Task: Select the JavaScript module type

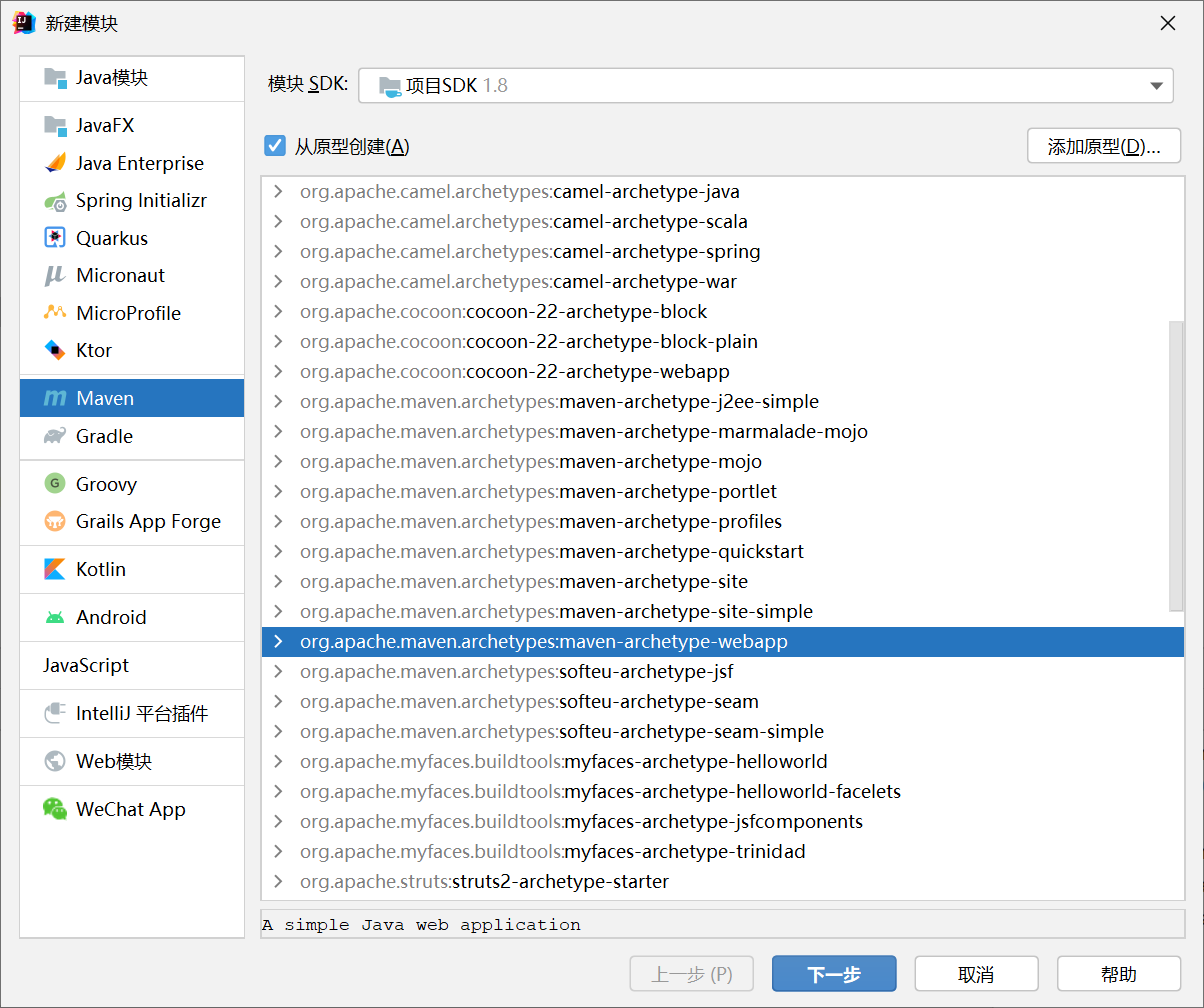Action: click(x=132, y=665)
